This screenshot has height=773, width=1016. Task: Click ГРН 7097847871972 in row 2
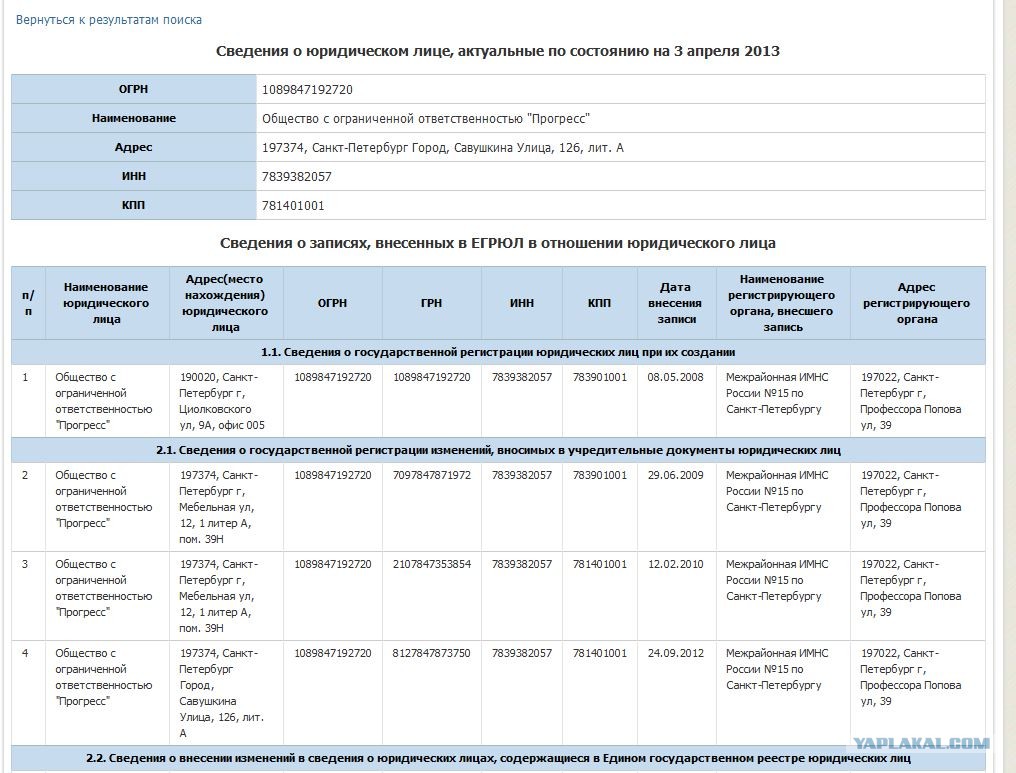(432, 475)
